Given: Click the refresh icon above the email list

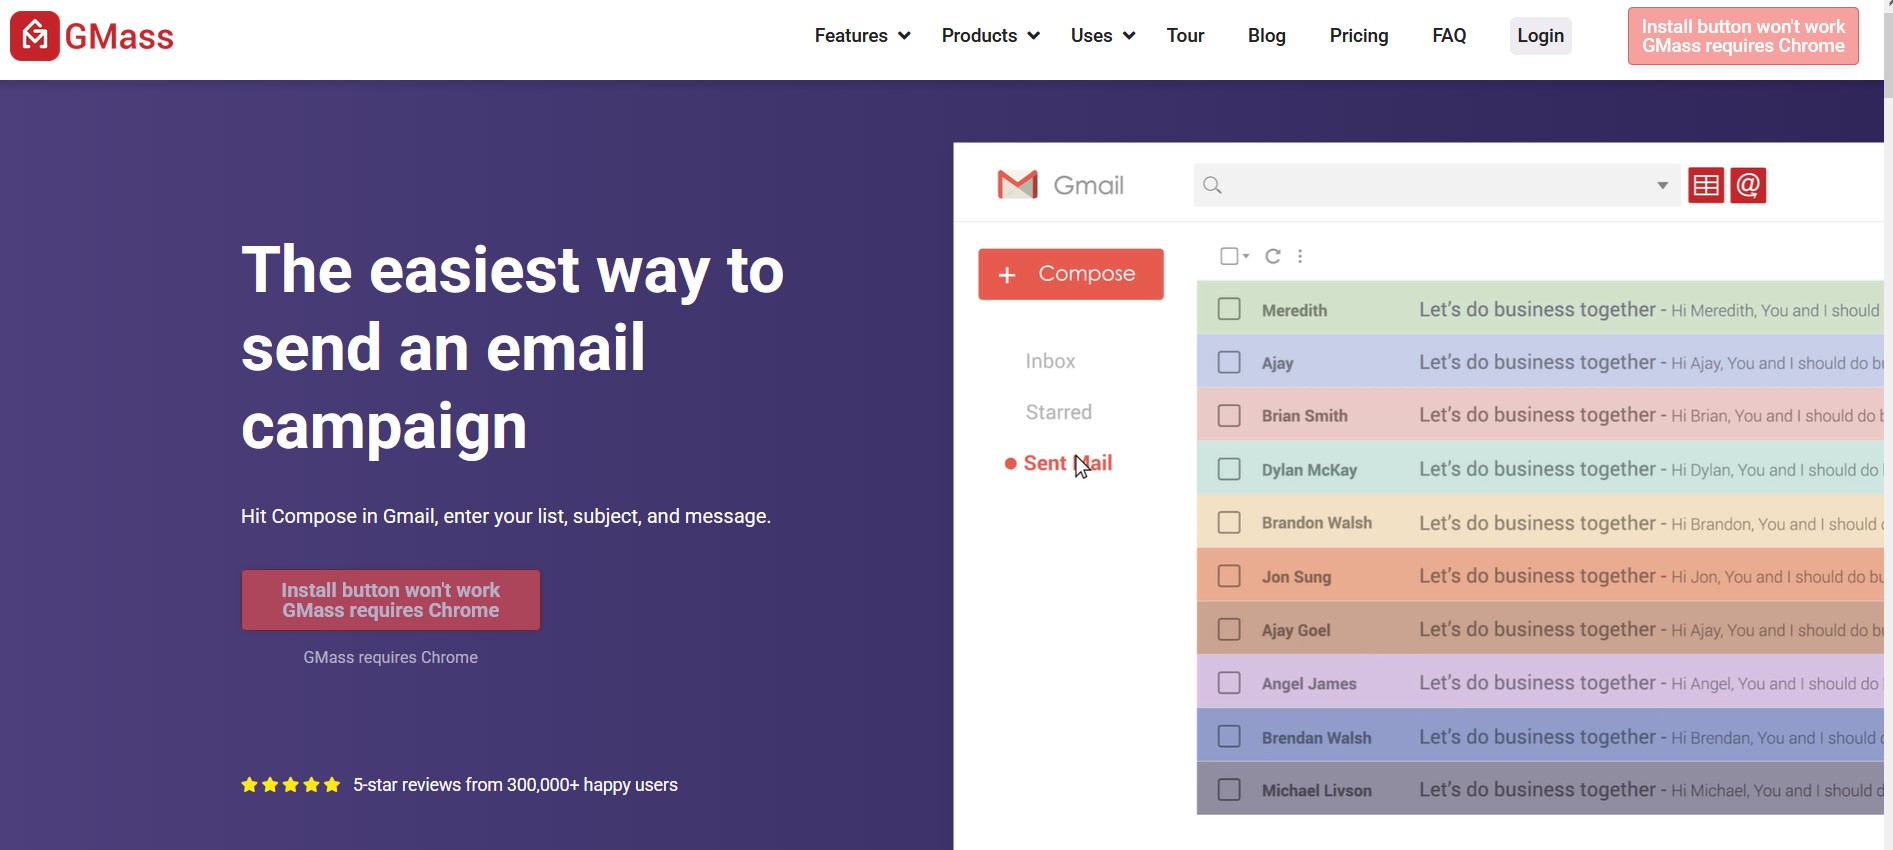Looking at the screenshot, I should point(1273,256).
